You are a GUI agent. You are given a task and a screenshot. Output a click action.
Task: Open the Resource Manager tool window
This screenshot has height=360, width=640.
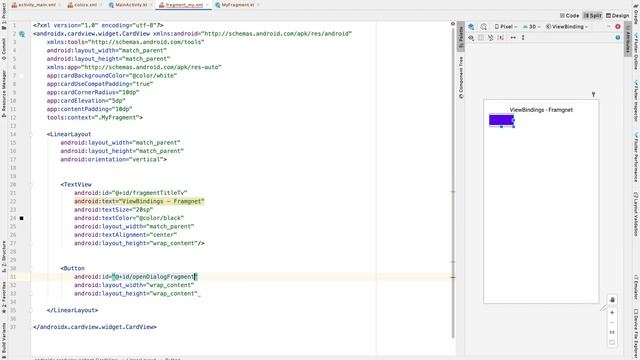(x=4, y=94)
